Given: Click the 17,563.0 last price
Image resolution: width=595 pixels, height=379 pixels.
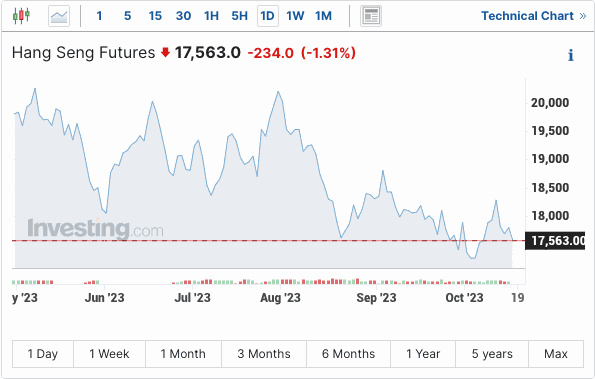Looking at the screenshot, I should click(x=208, y=53).
